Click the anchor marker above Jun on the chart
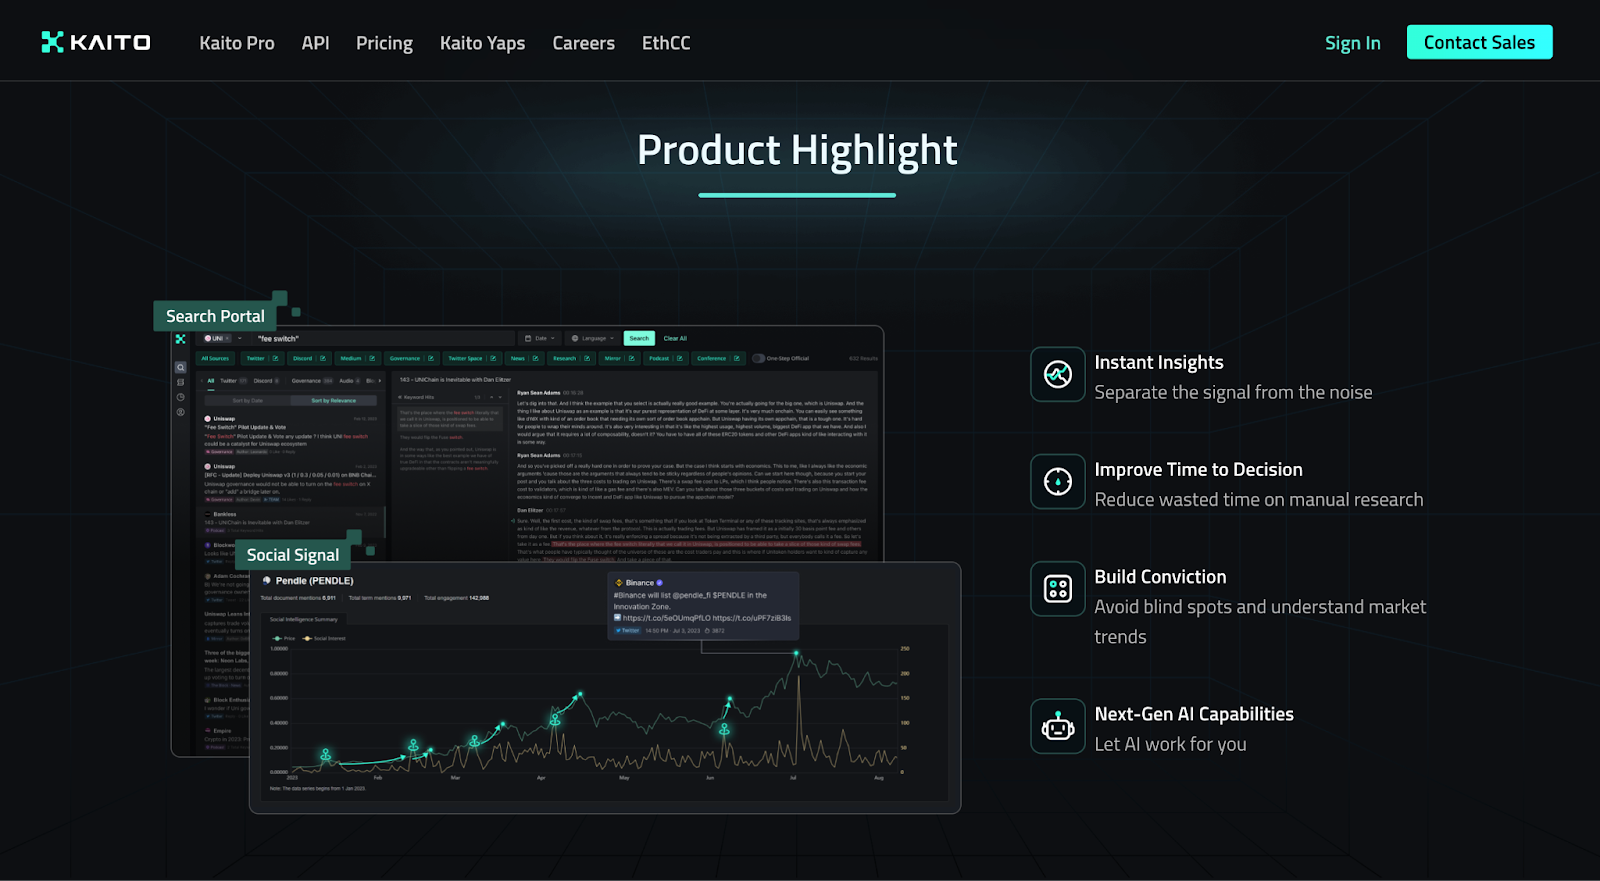The height and width of the screenshot is (881, 1600). click(724, 730)
